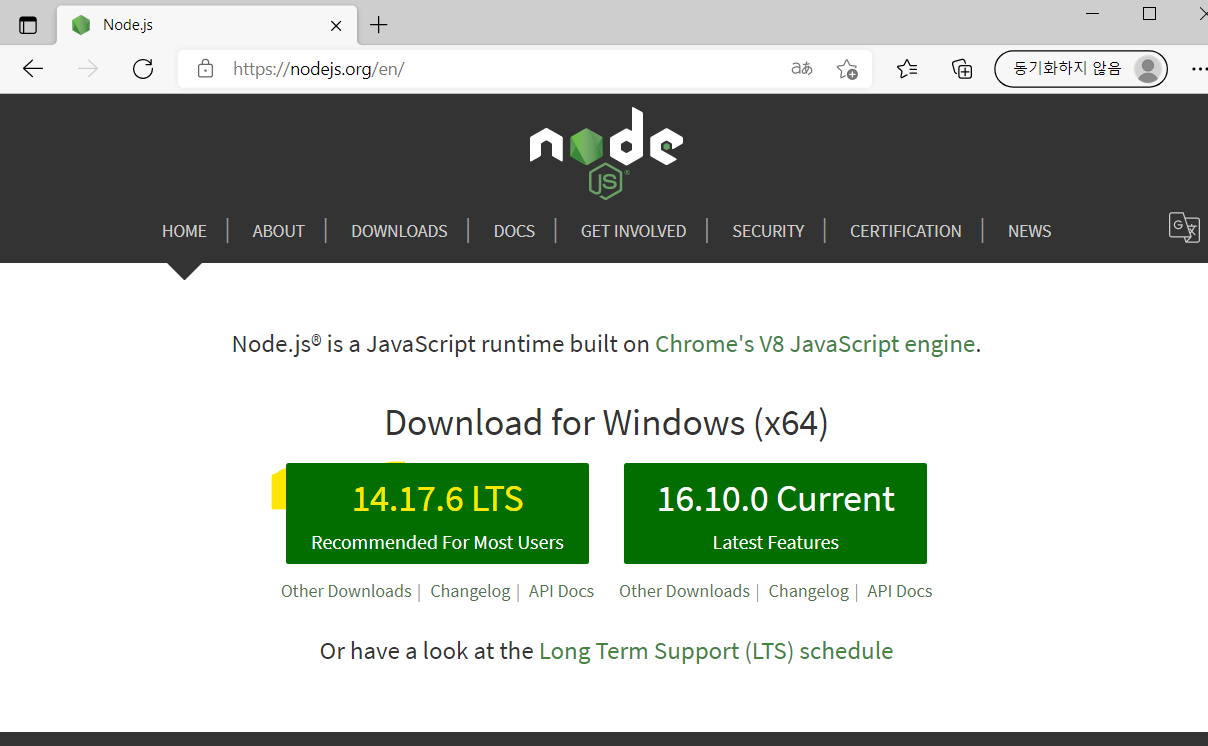The width and height of the screenshot is (1208, 746).
Task: Open the browser Settings and more menu
Action: click(1199, 69)
